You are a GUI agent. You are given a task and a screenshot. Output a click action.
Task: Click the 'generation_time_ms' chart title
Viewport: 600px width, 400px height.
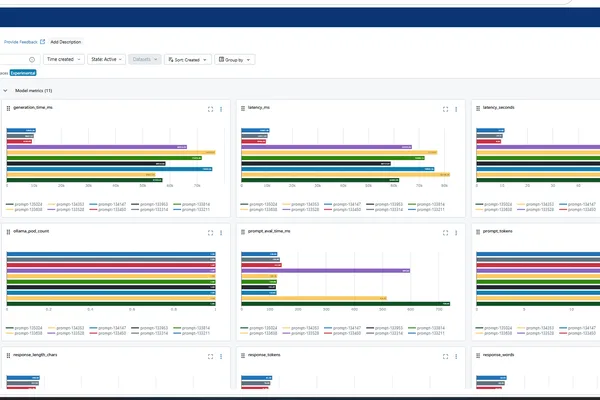[x=33, y=108]
